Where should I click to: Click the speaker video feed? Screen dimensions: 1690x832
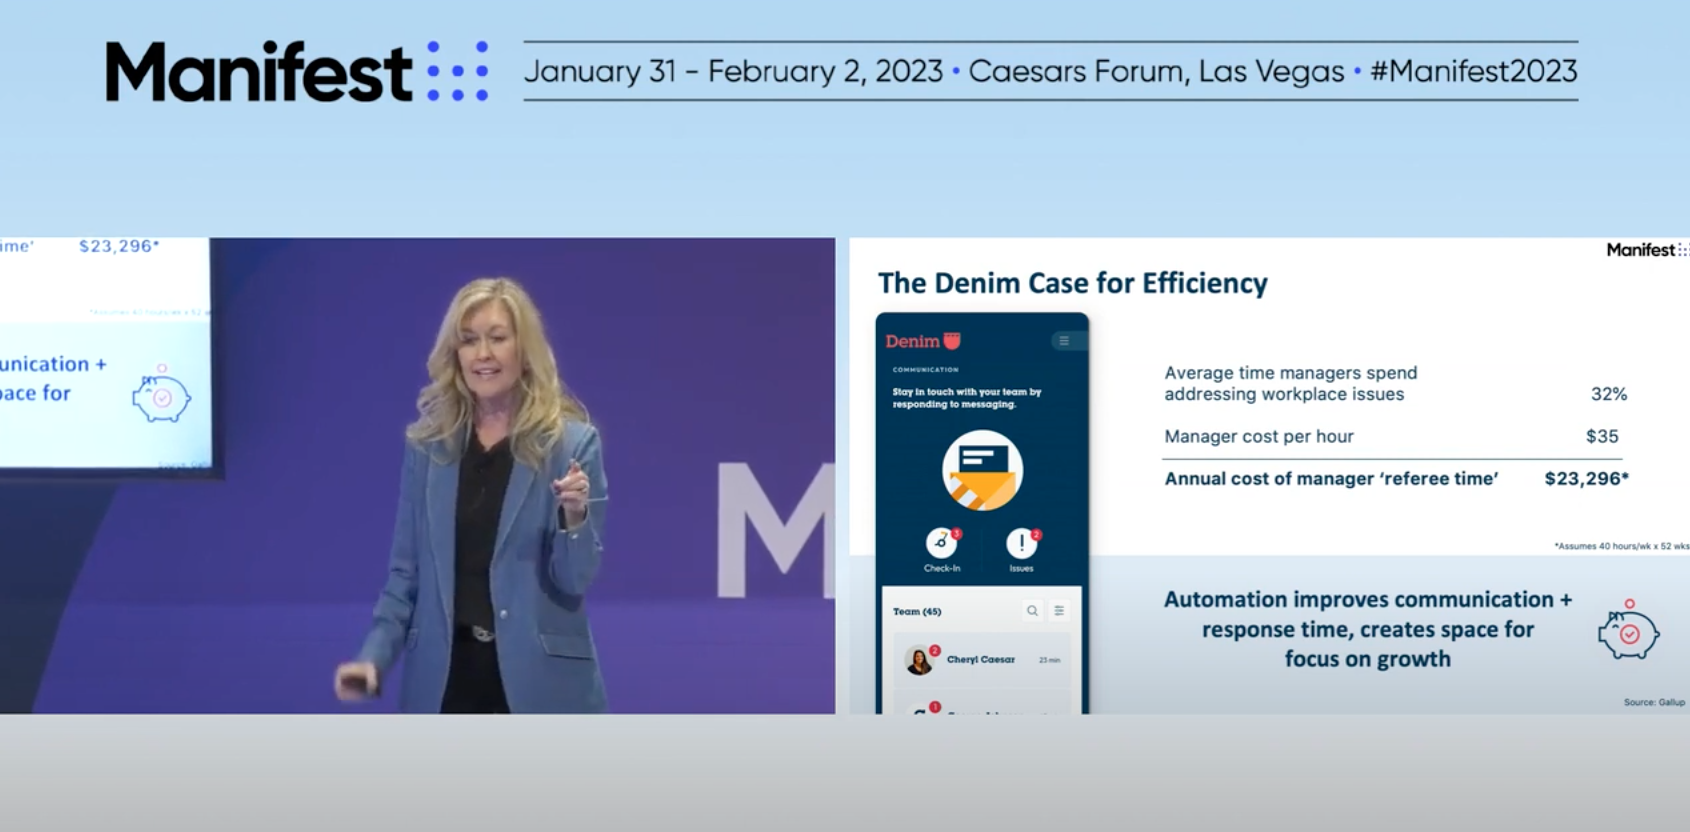(417, 475)
